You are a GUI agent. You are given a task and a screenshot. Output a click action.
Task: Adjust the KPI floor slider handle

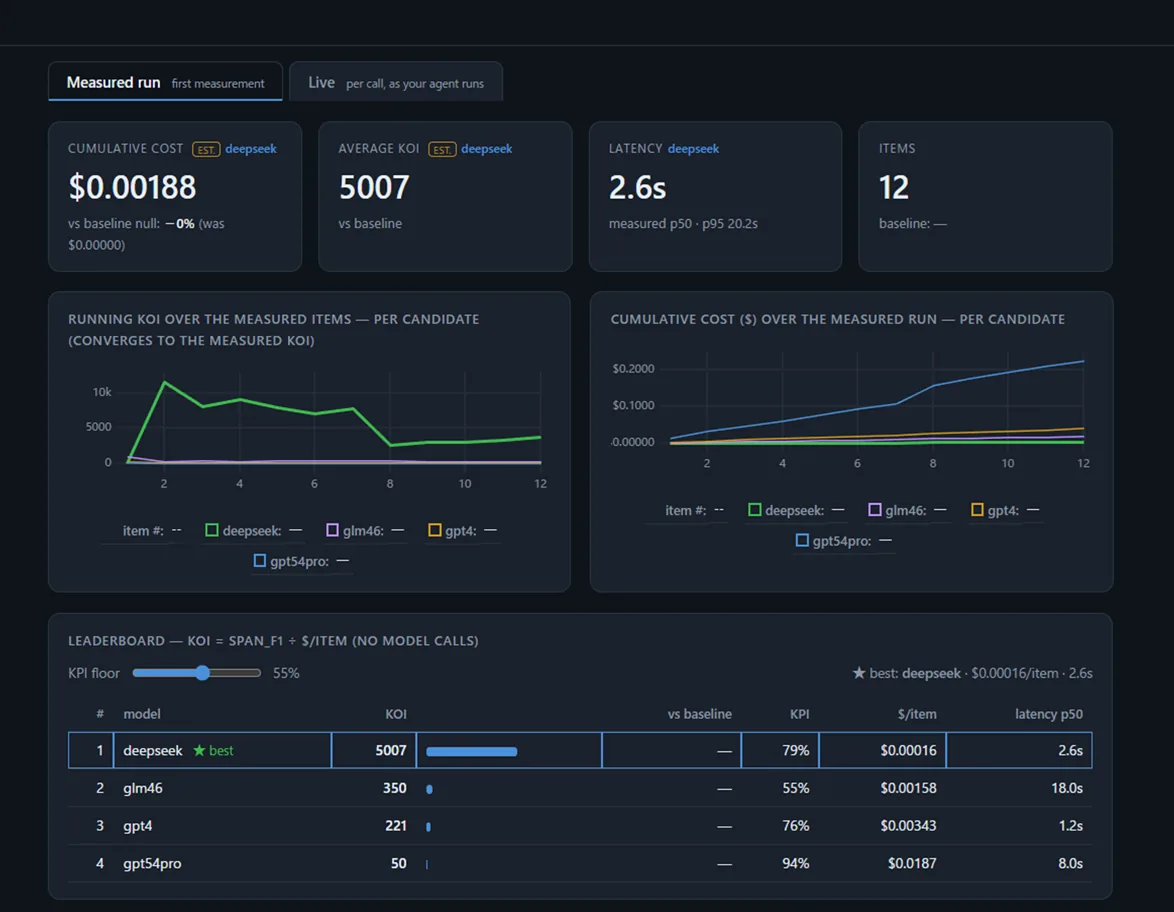[203, 672]
